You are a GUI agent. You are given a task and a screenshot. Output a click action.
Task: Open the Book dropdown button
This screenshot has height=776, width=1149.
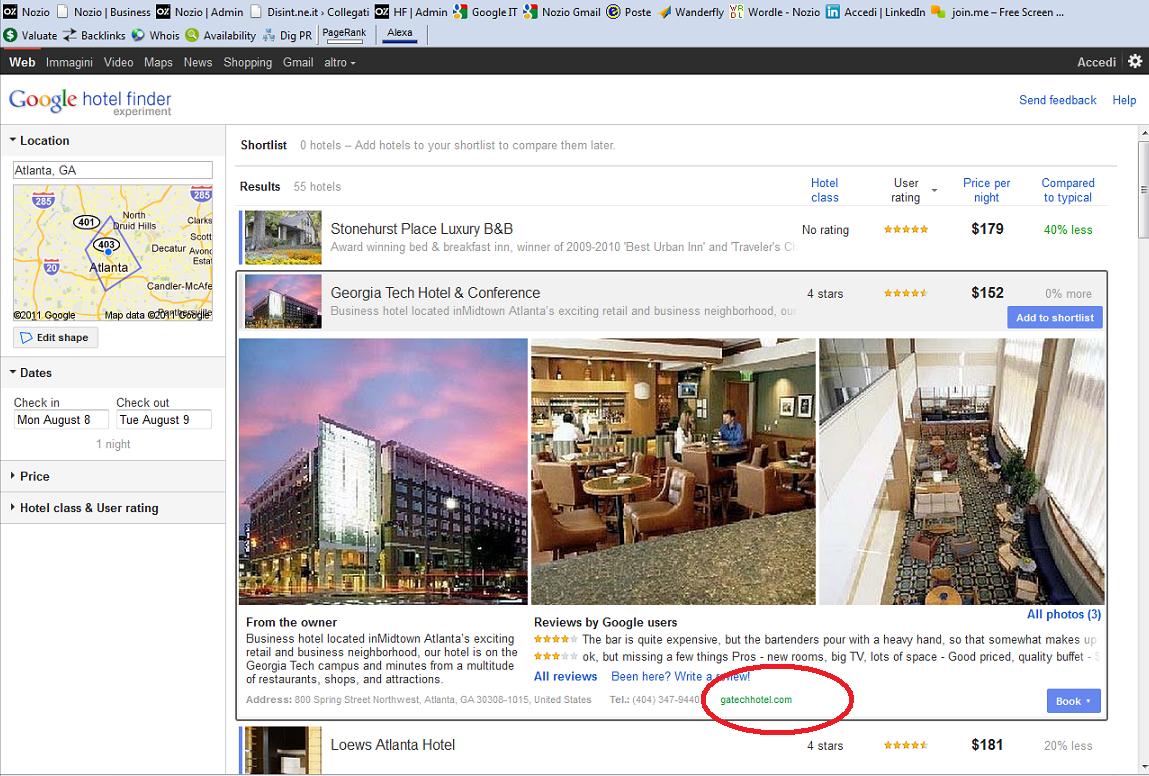[x=1074, y=701]
